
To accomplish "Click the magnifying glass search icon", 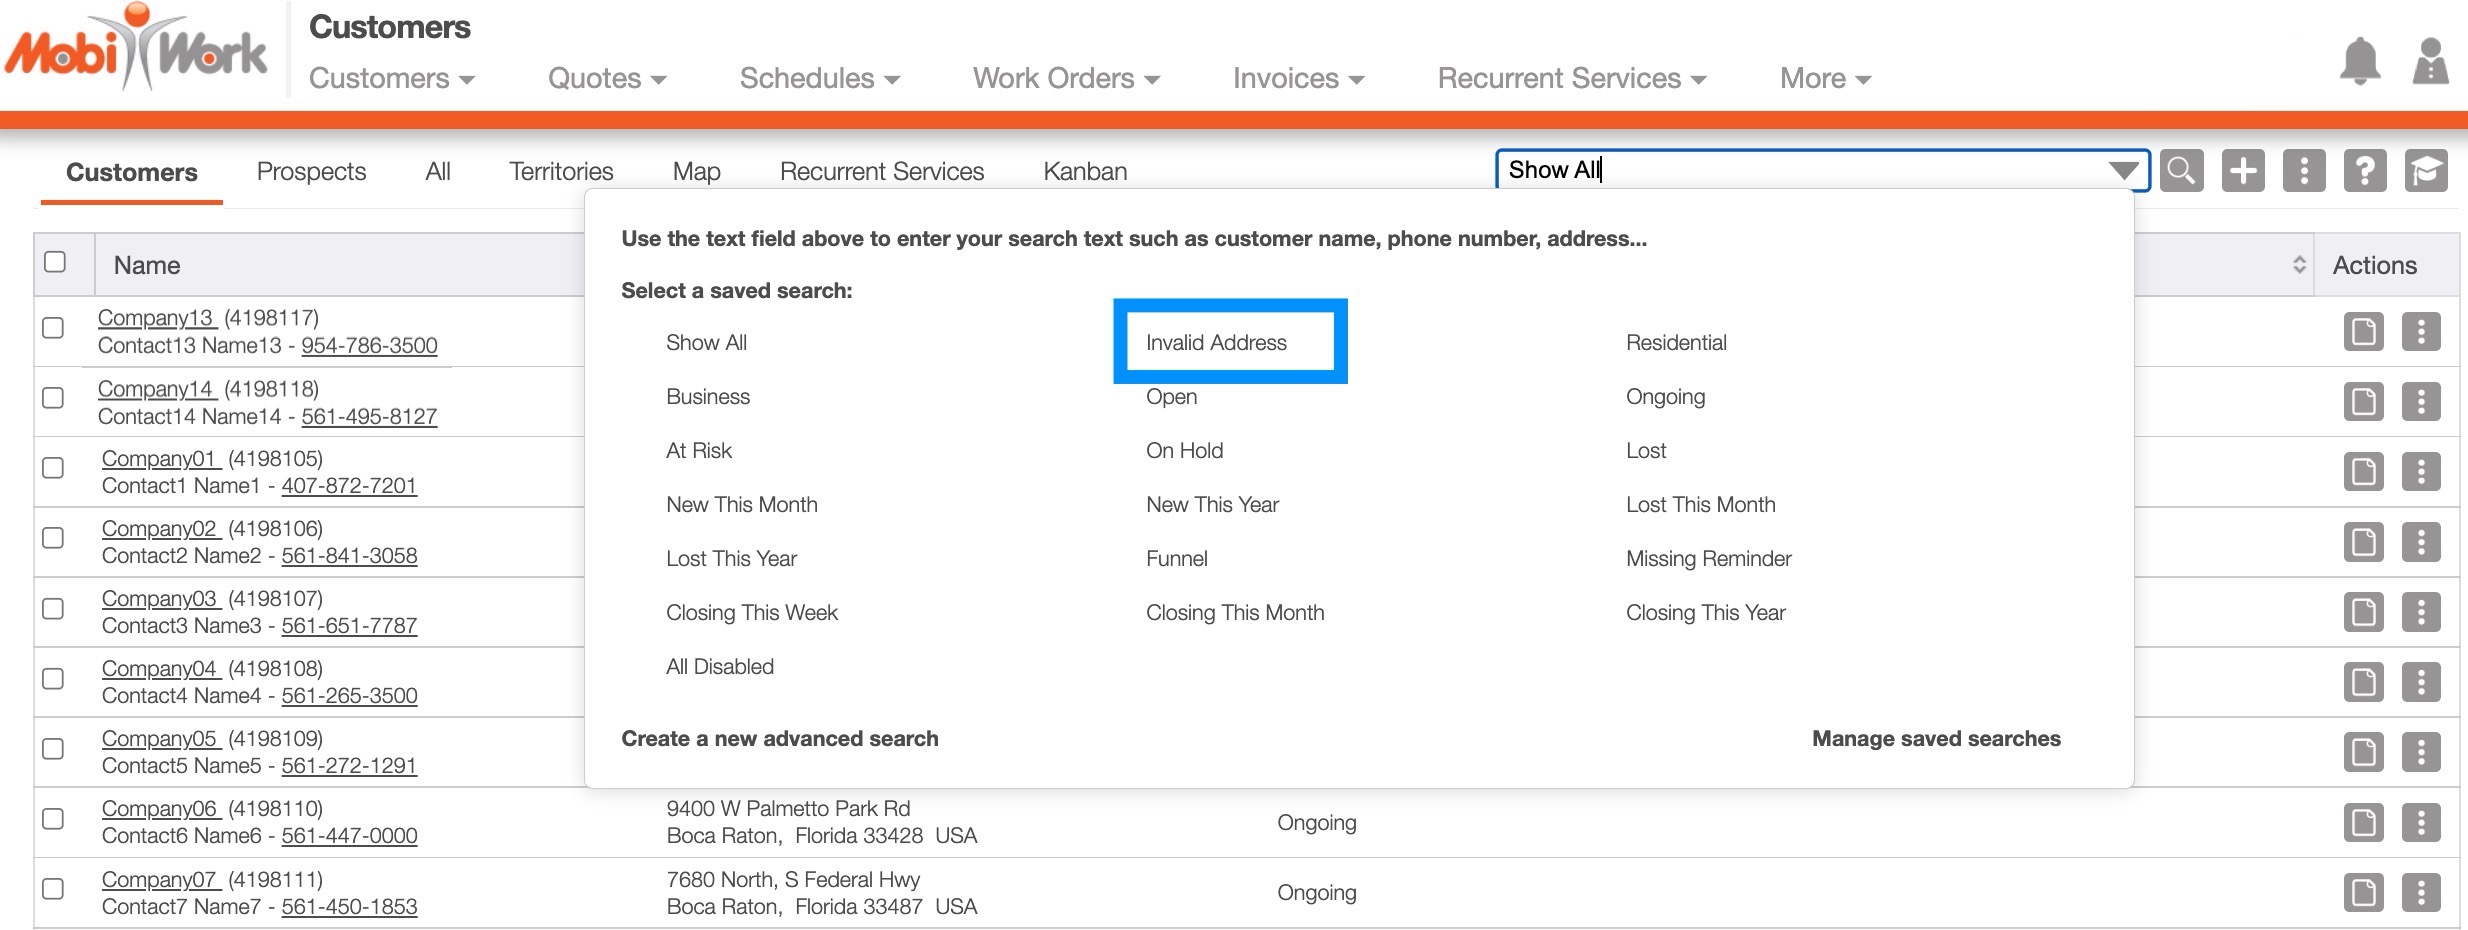I will (x=2181, y=171).
